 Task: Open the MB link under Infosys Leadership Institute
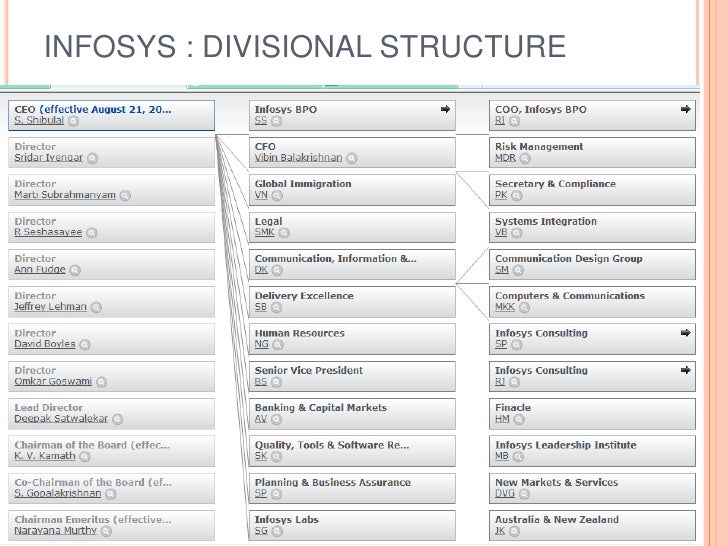(x=501, y=455)
